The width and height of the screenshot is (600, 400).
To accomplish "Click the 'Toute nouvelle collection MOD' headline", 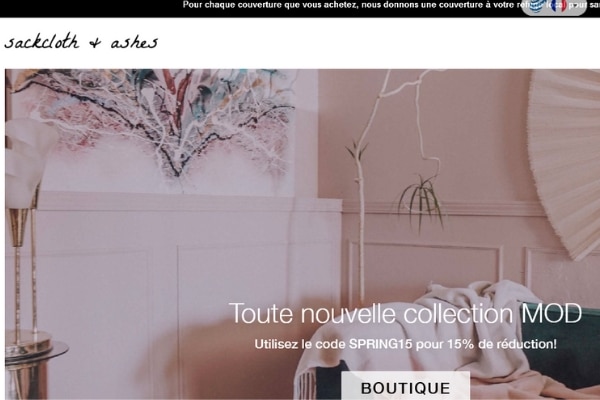I will (x=405, y=313).
